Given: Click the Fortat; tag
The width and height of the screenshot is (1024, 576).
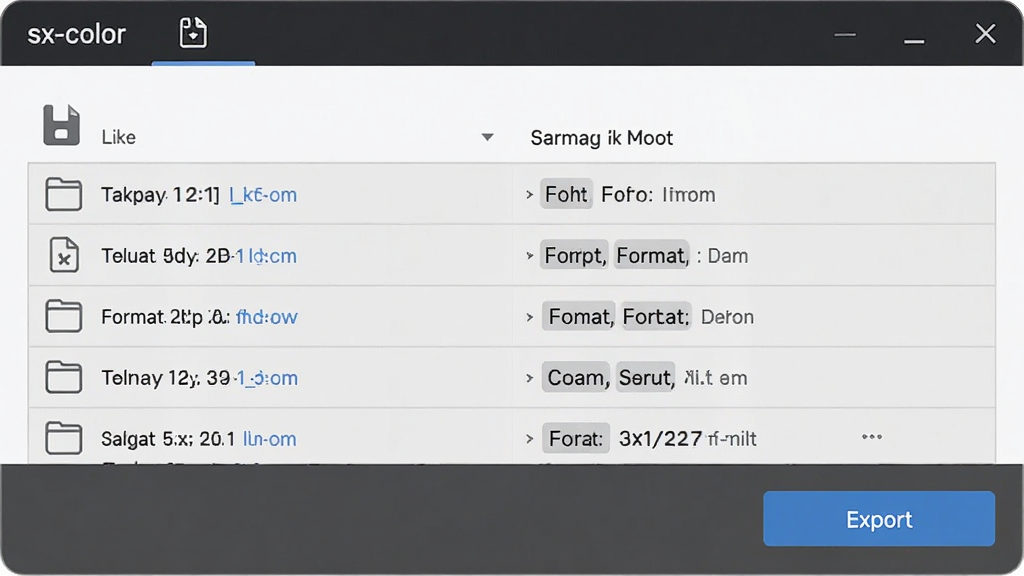Looking at the screenshot, I should click(x=656, y=317).
